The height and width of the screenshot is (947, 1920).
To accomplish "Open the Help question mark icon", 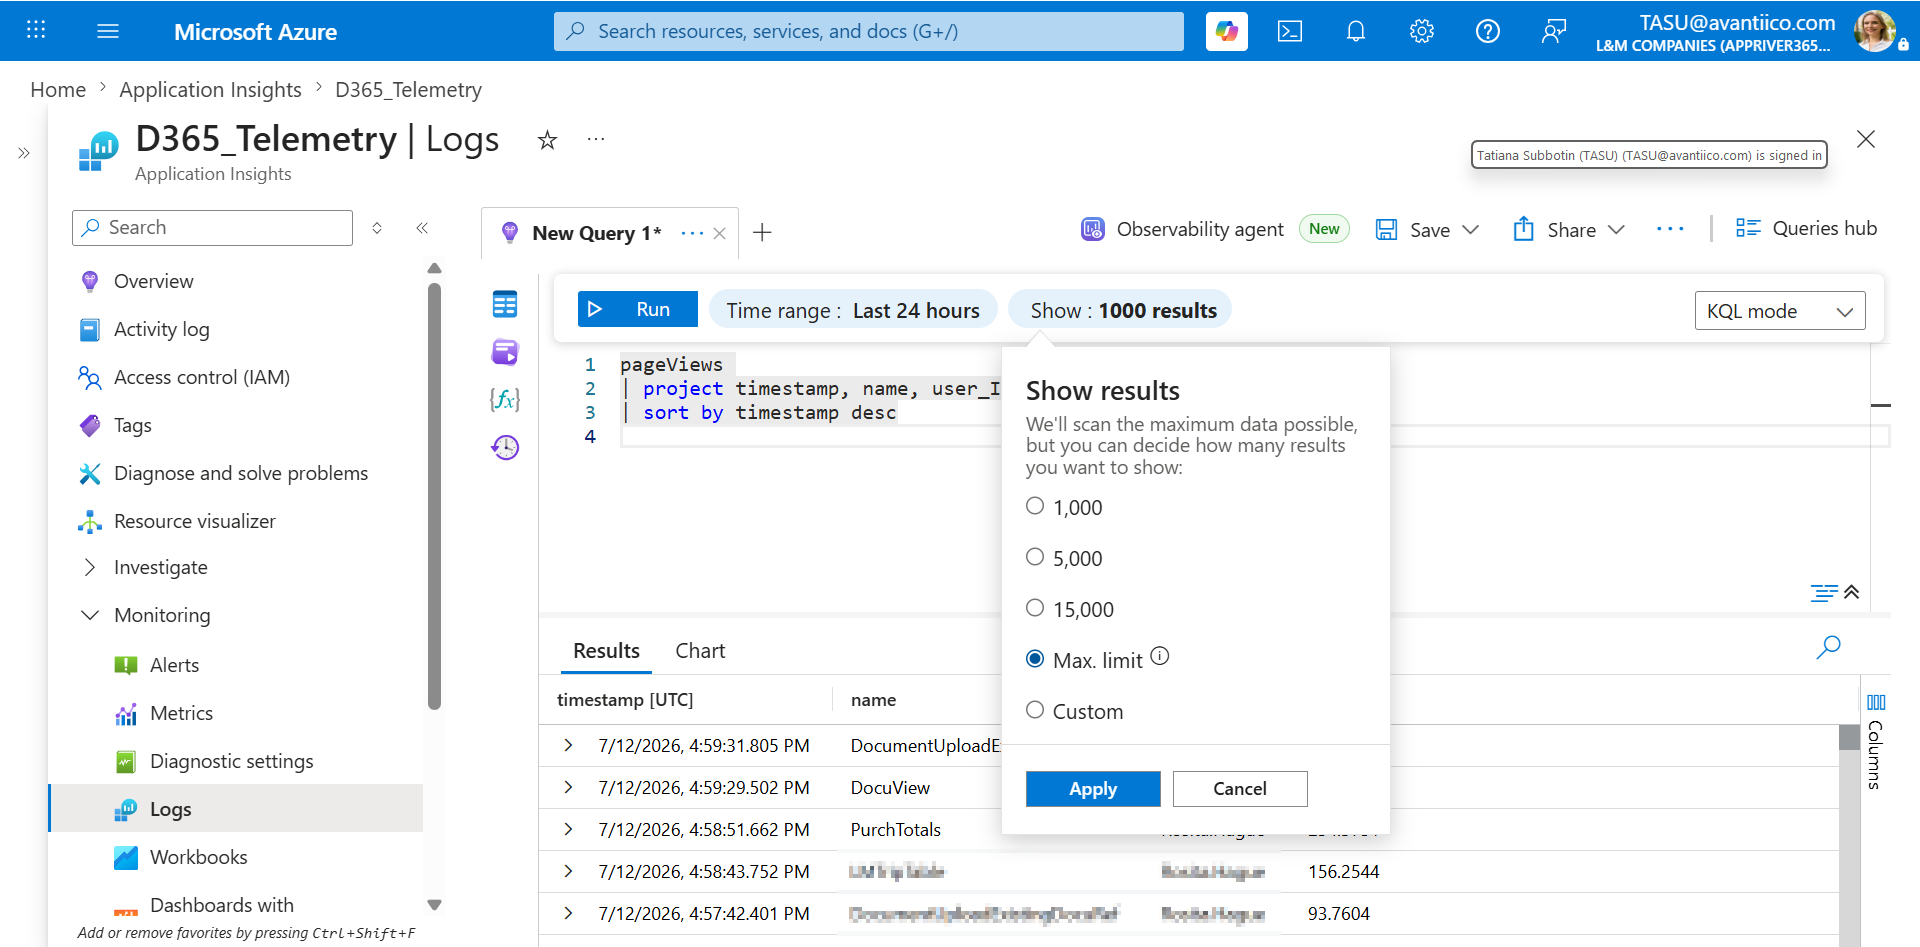I will pos(1488,31).
